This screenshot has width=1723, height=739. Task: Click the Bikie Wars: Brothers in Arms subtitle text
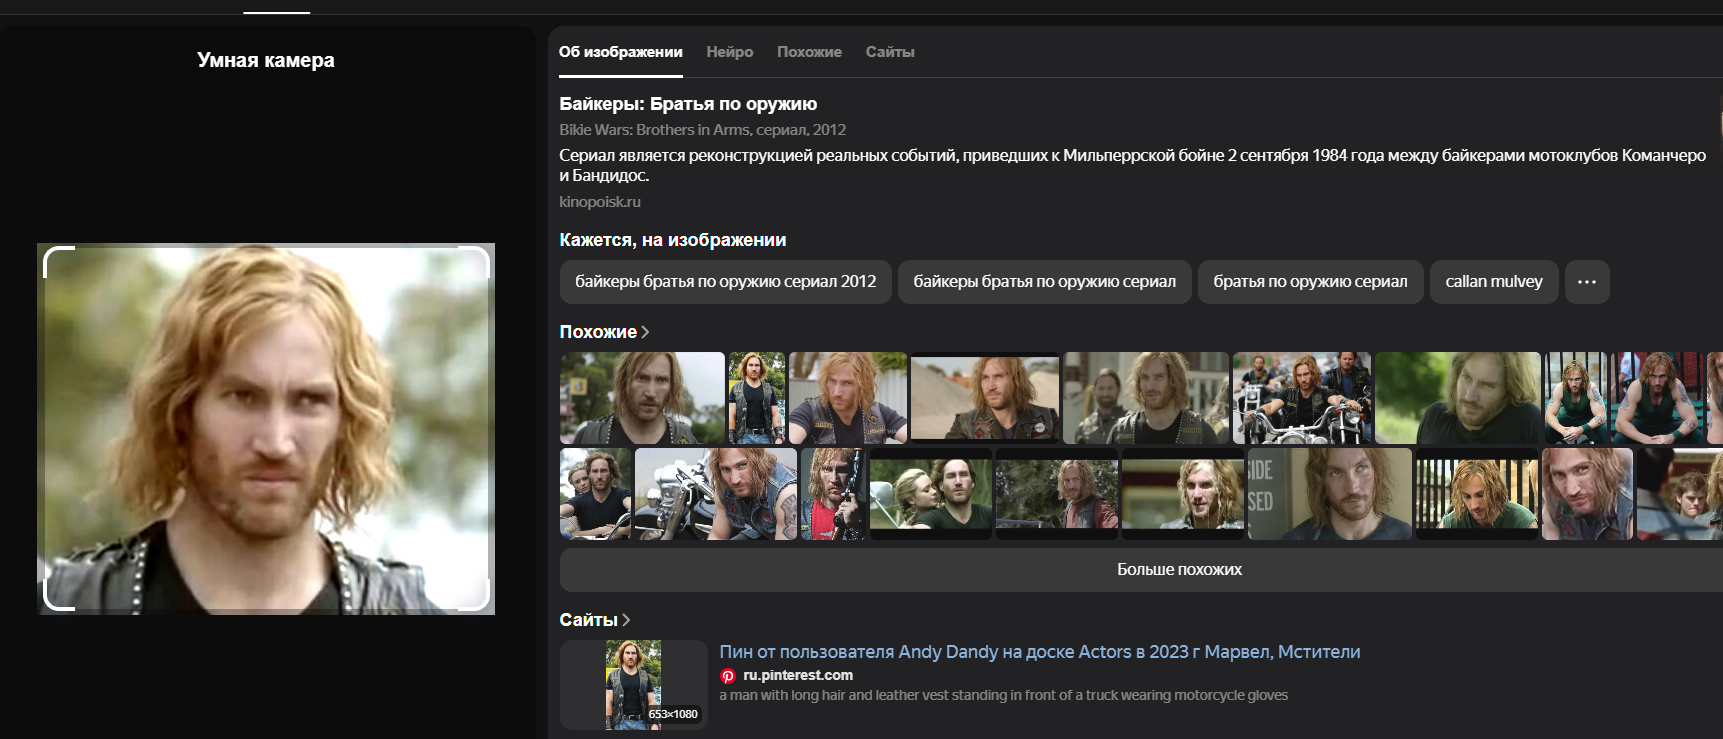tap(702, 130)
